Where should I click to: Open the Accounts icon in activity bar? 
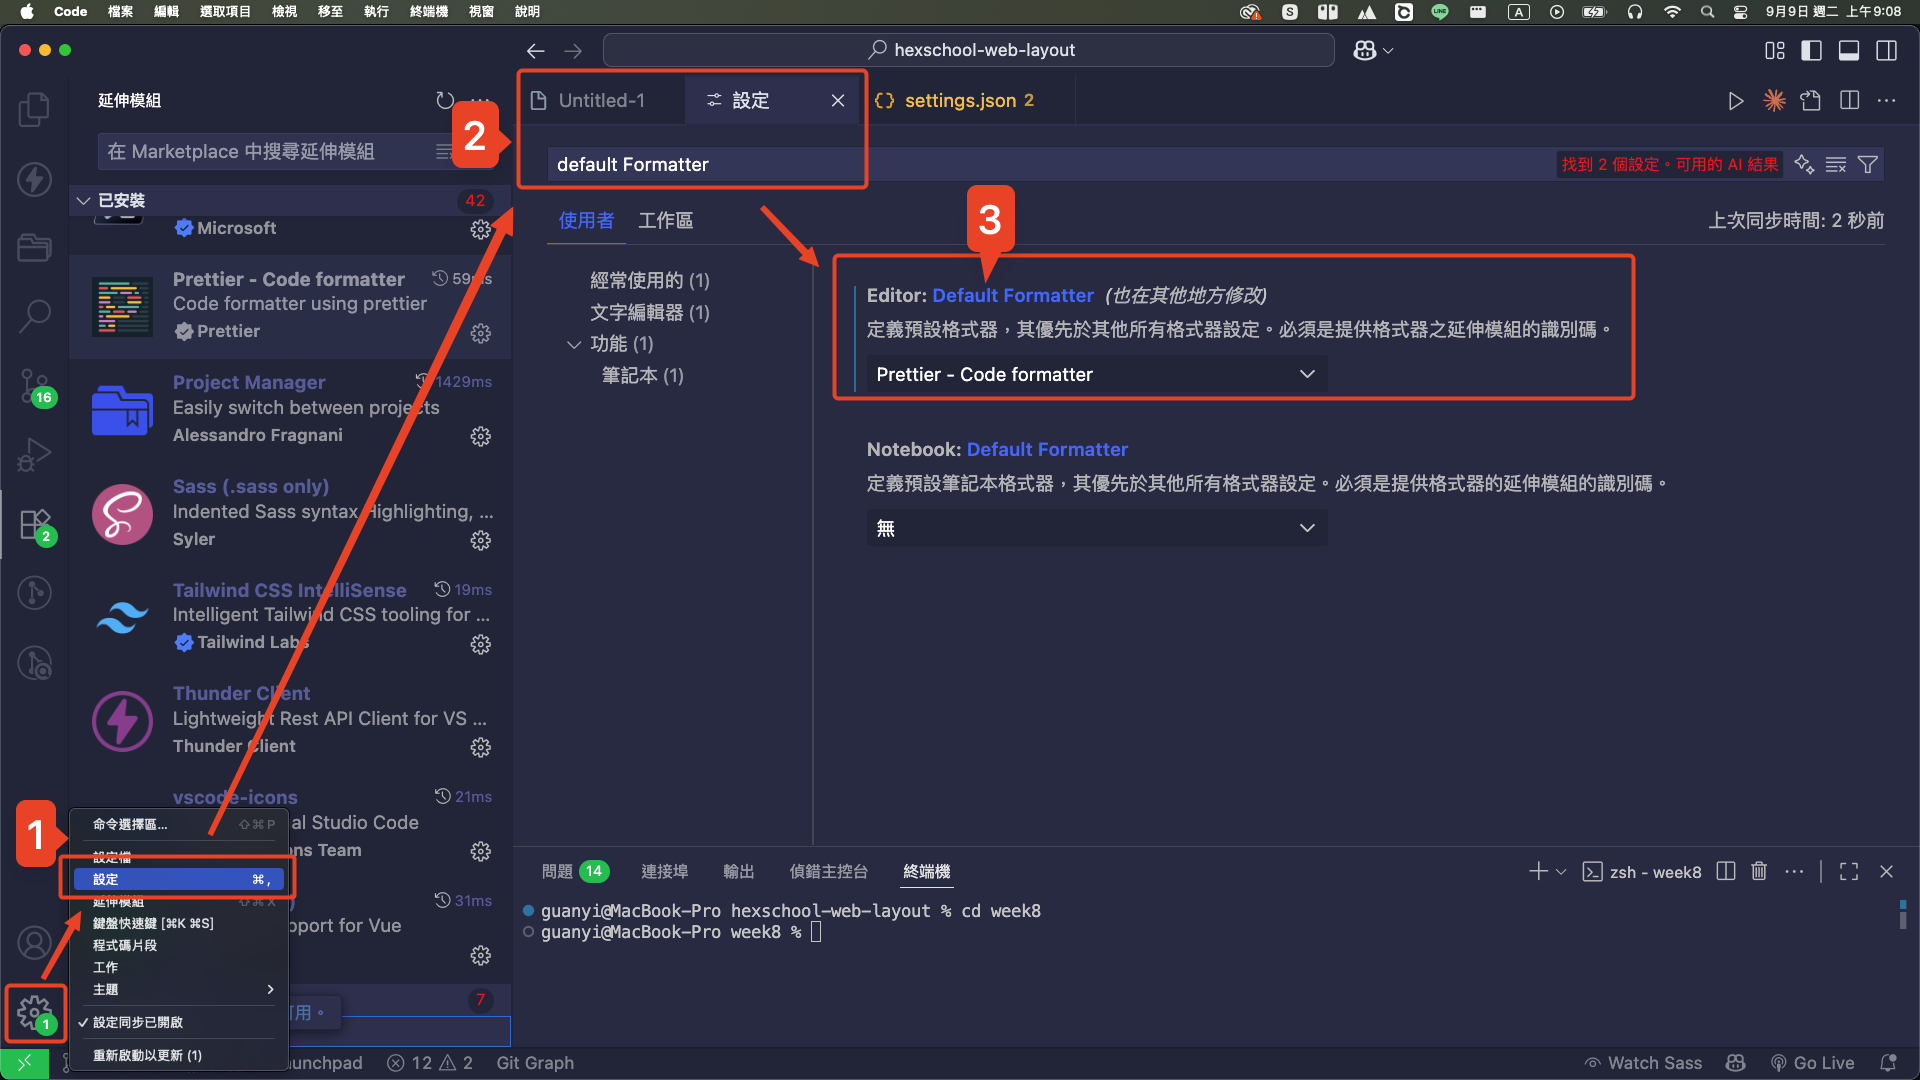[34, 943]
